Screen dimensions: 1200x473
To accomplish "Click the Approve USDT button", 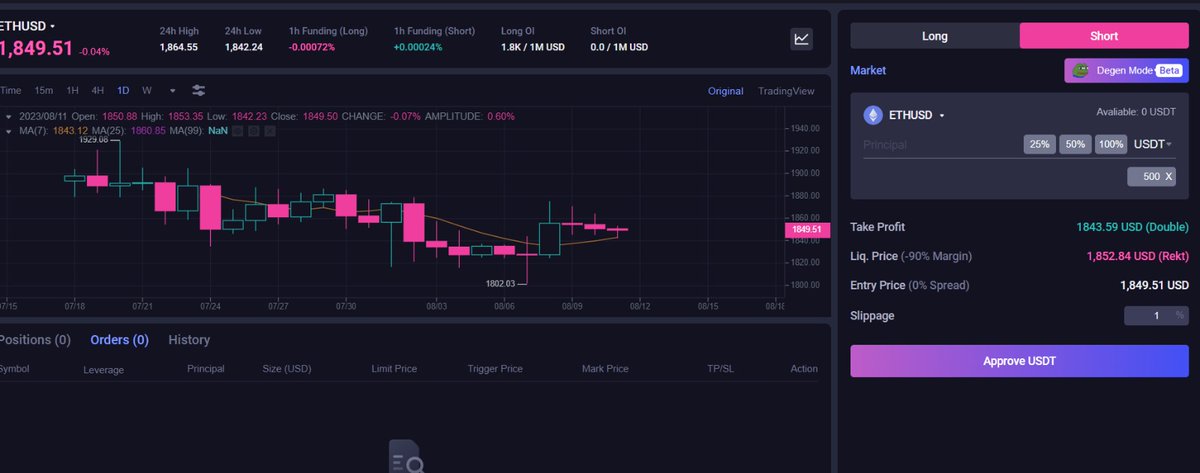I will (x=1019, y=361).
